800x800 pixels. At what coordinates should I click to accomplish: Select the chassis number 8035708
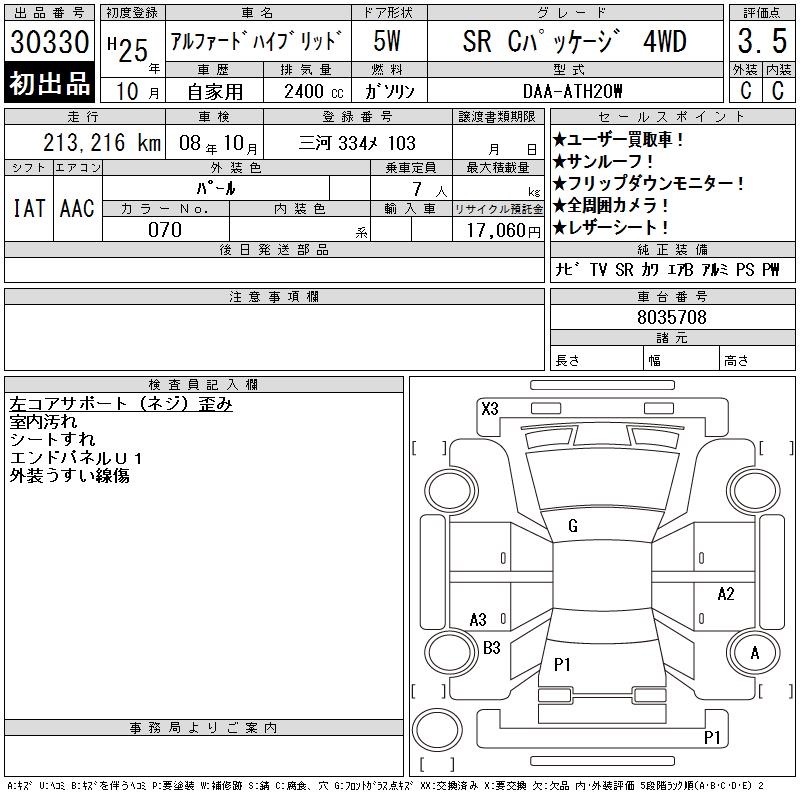pos(671,317)
